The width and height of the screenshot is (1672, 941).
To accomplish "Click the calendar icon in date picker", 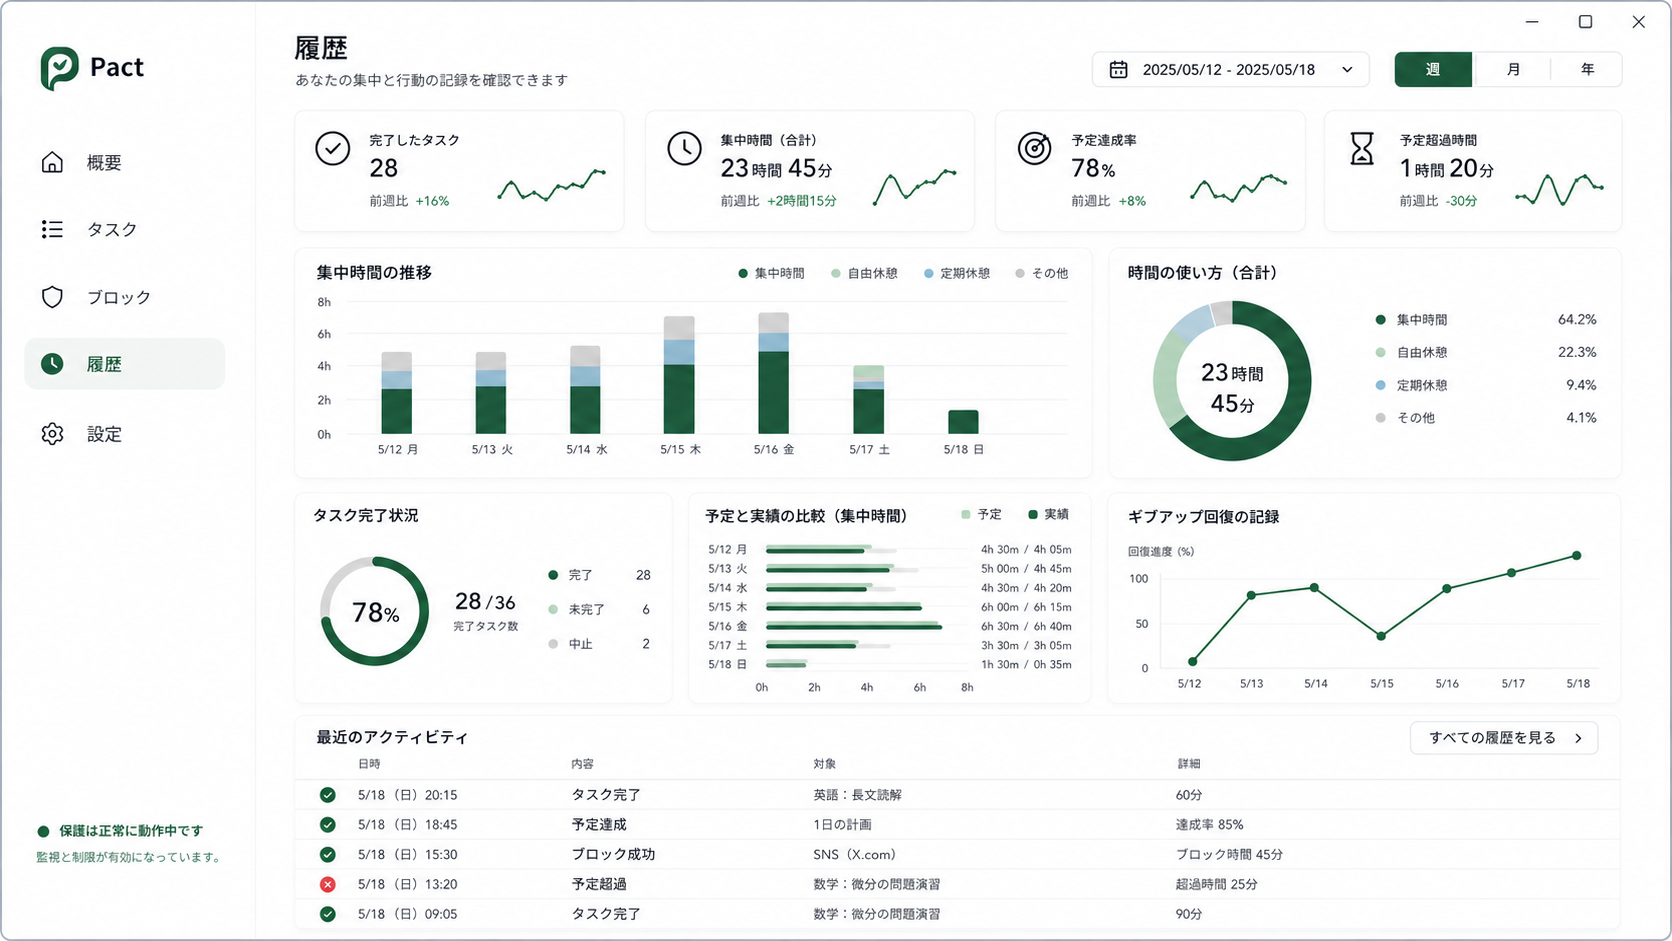I will tap(1118, 70).
